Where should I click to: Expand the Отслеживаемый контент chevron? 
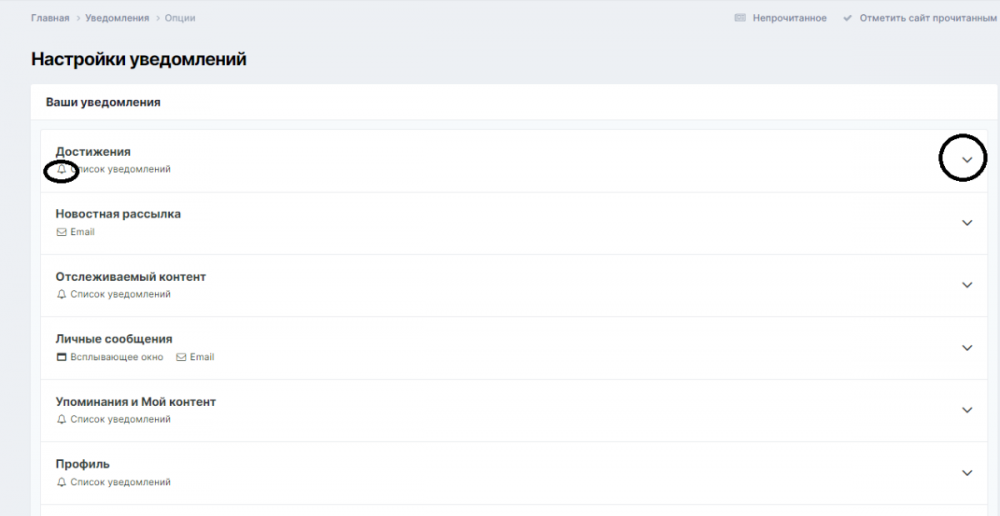[967, 285]
